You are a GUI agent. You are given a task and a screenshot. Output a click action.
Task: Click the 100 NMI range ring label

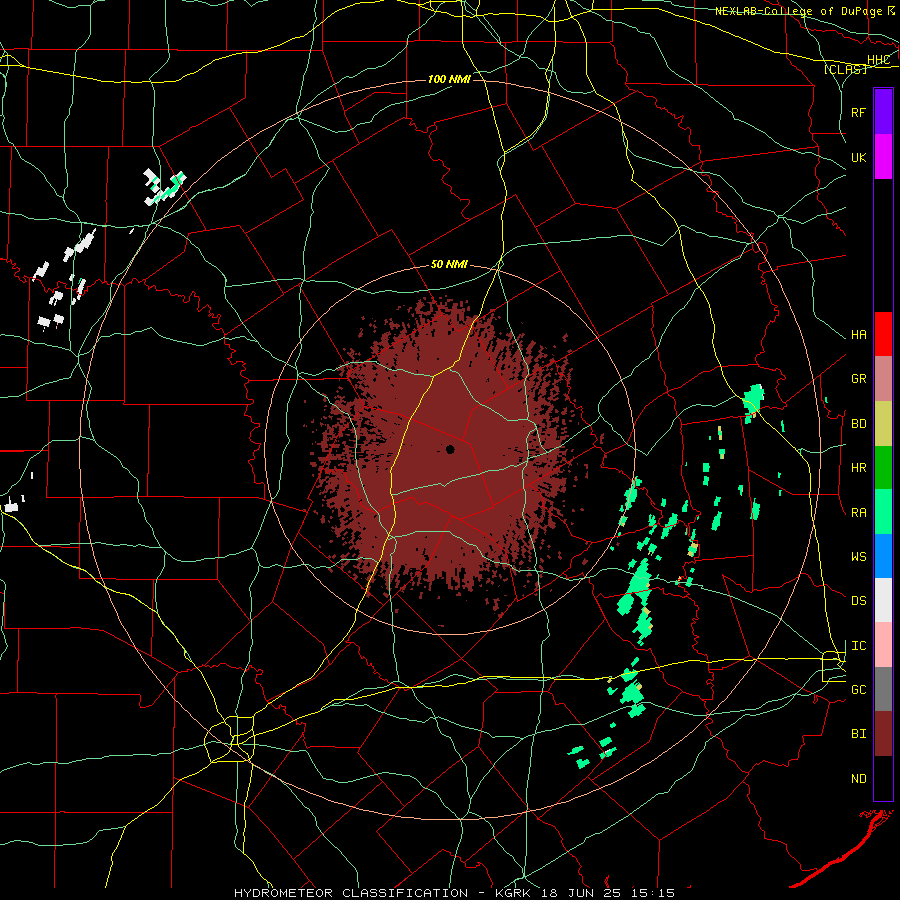coord(449,79)
